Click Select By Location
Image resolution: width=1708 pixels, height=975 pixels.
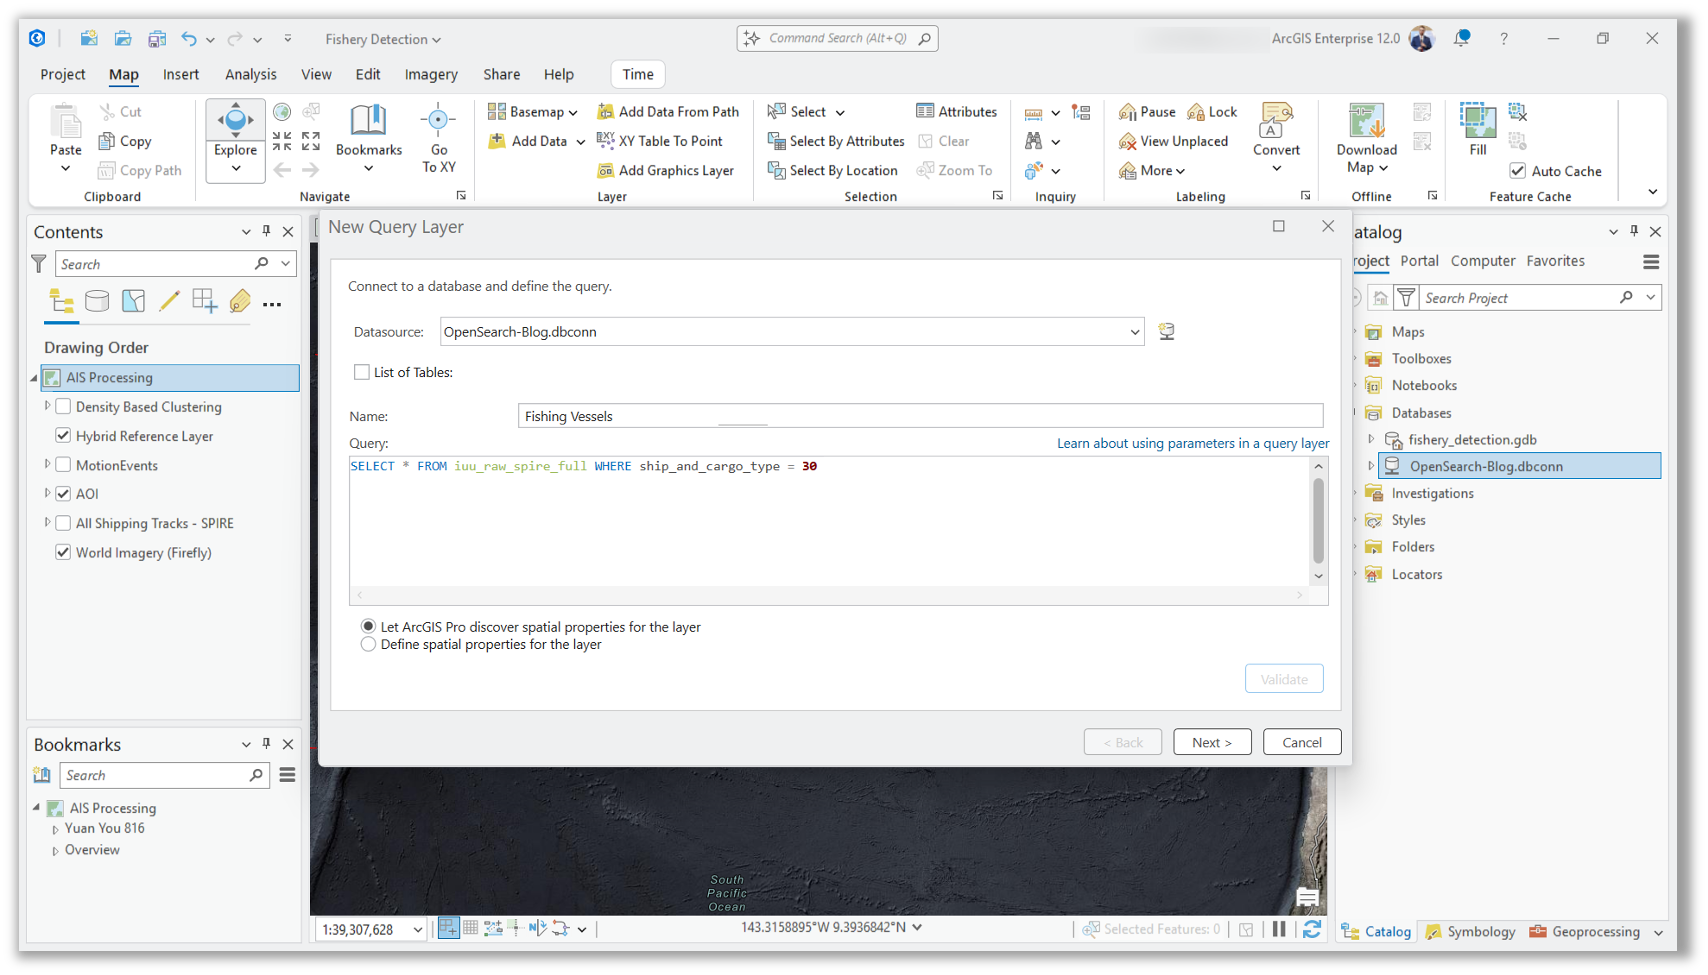point(833,171)
